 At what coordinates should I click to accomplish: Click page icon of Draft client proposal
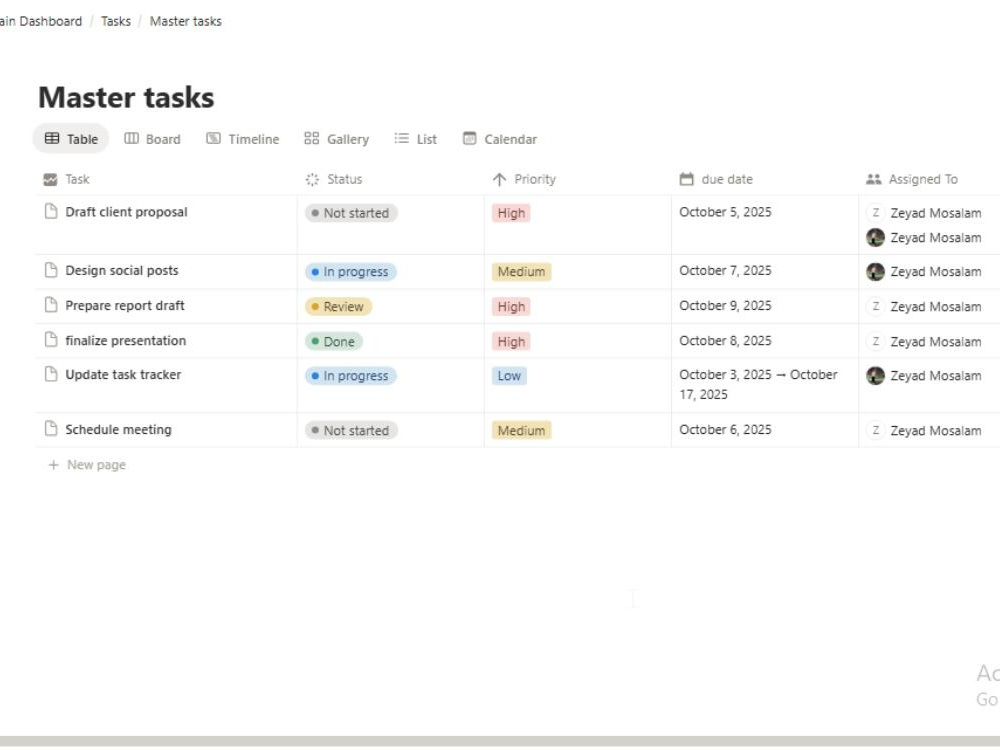51,211
